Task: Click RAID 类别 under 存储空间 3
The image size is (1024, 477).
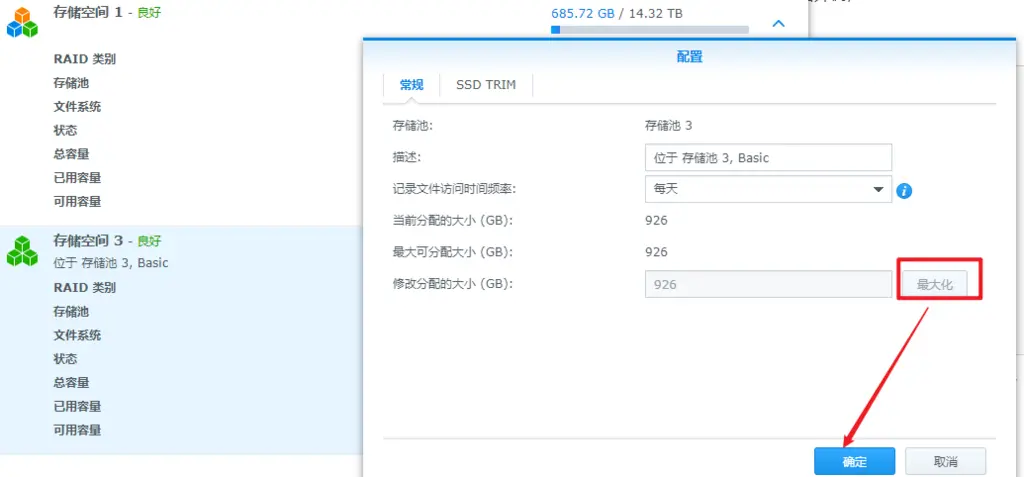Action: click(84, 288)
